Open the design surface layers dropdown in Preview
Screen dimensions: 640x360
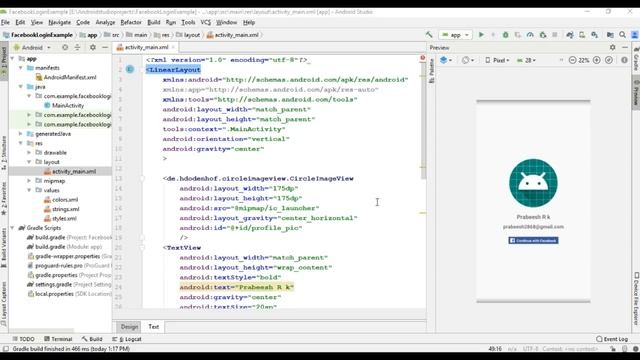446,60
